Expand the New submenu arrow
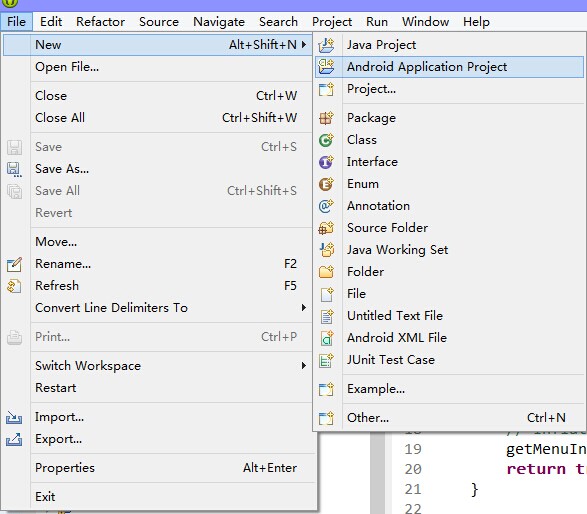Image resolution: width=587 pixels, height=514 pixels. 304,45
